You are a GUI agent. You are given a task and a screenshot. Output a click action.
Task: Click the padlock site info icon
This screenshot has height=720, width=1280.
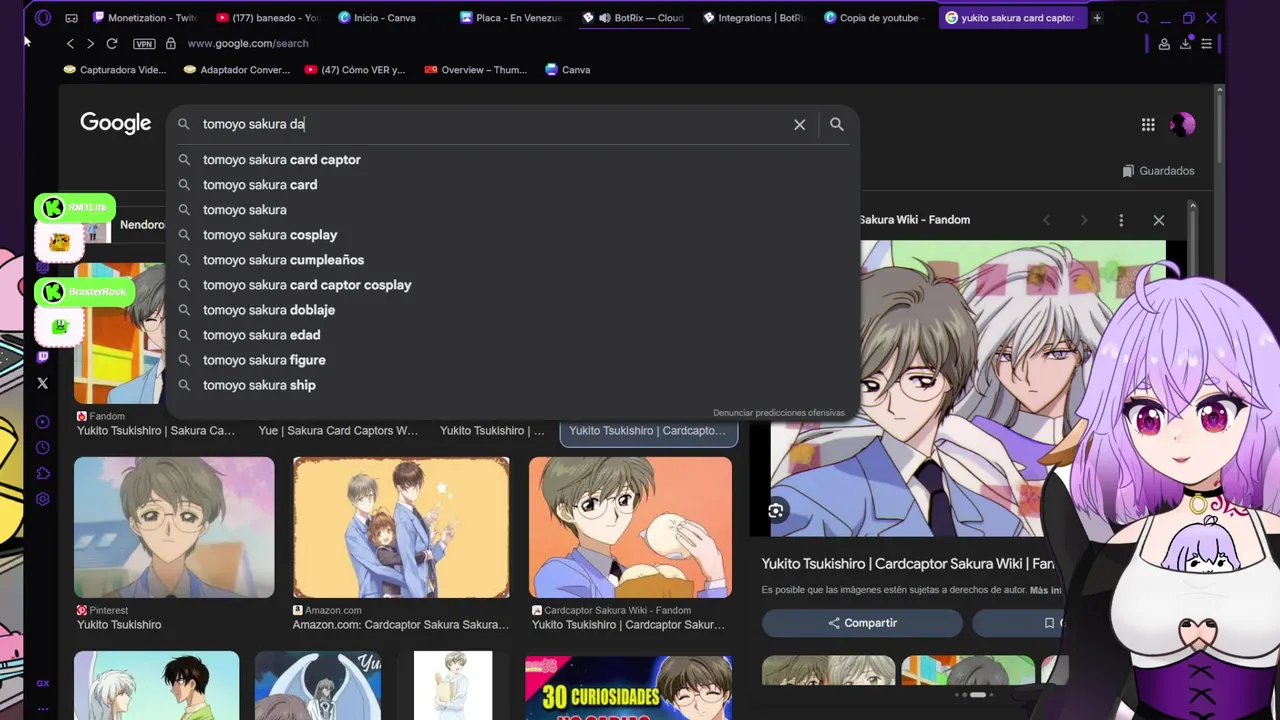pos(171,44)
